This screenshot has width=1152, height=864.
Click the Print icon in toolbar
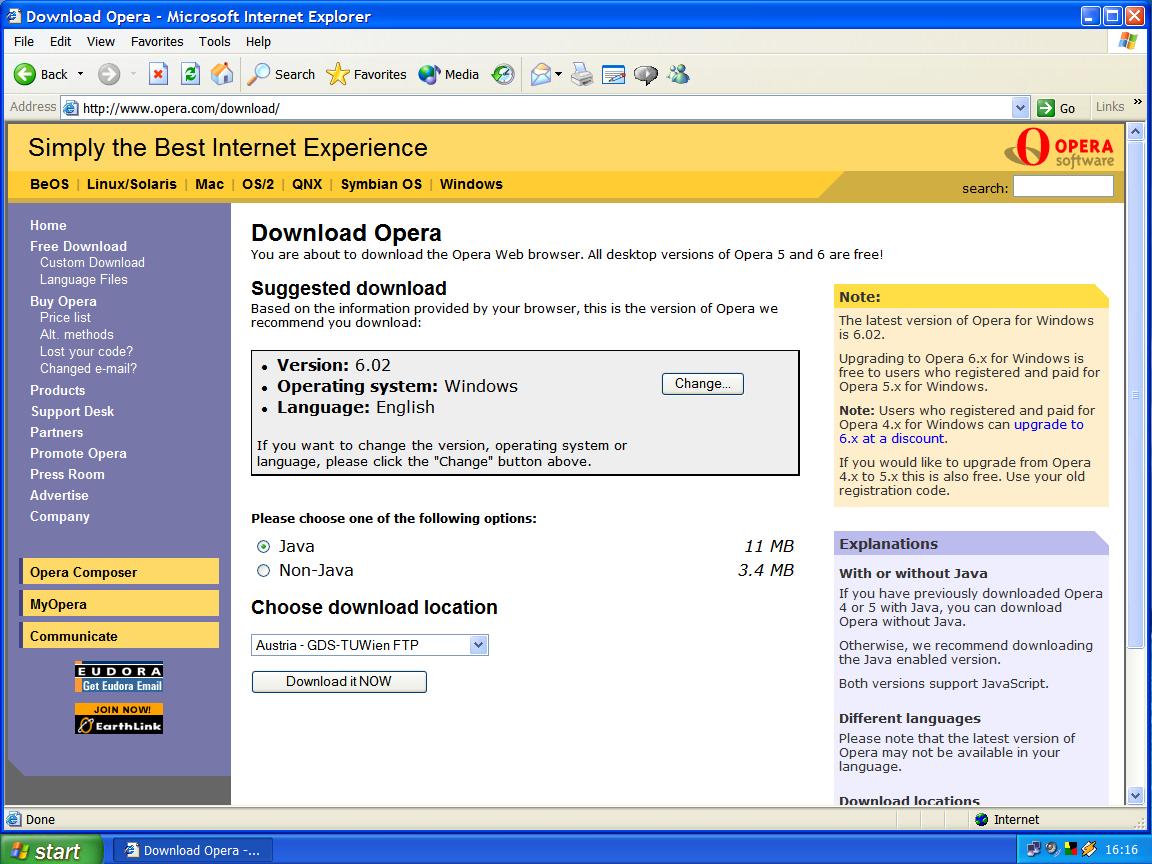click(x=582, y=74)
